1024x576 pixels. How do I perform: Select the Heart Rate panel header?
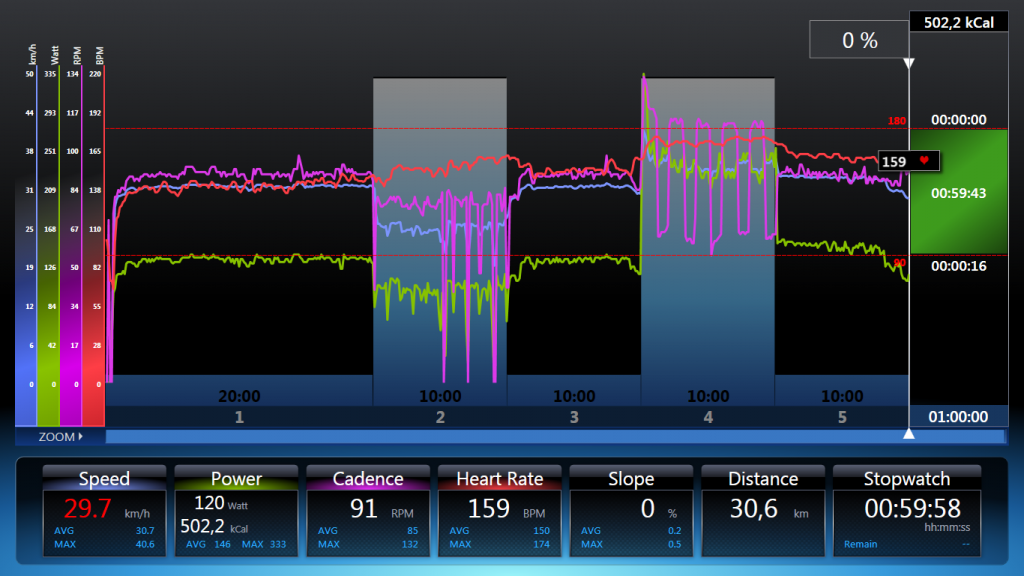click(x=499, y=479)
